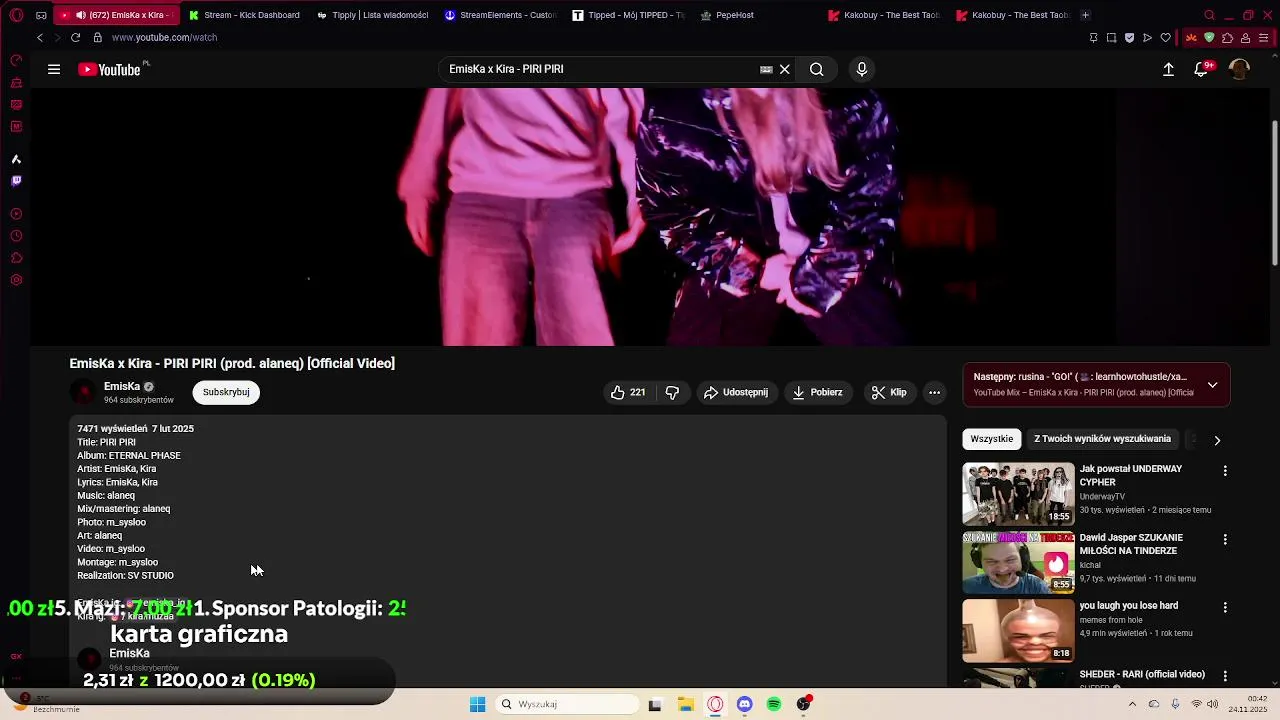Image resolution: width=1280 pixels, height=720 pixels.
Task: Open the YouTube hamburger guide menu
Action: 54,69
